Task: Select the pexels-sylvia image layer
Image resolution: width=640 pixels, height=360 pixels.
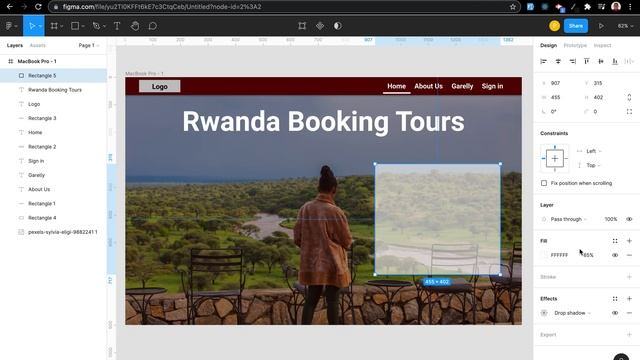Action: [53, 232]
